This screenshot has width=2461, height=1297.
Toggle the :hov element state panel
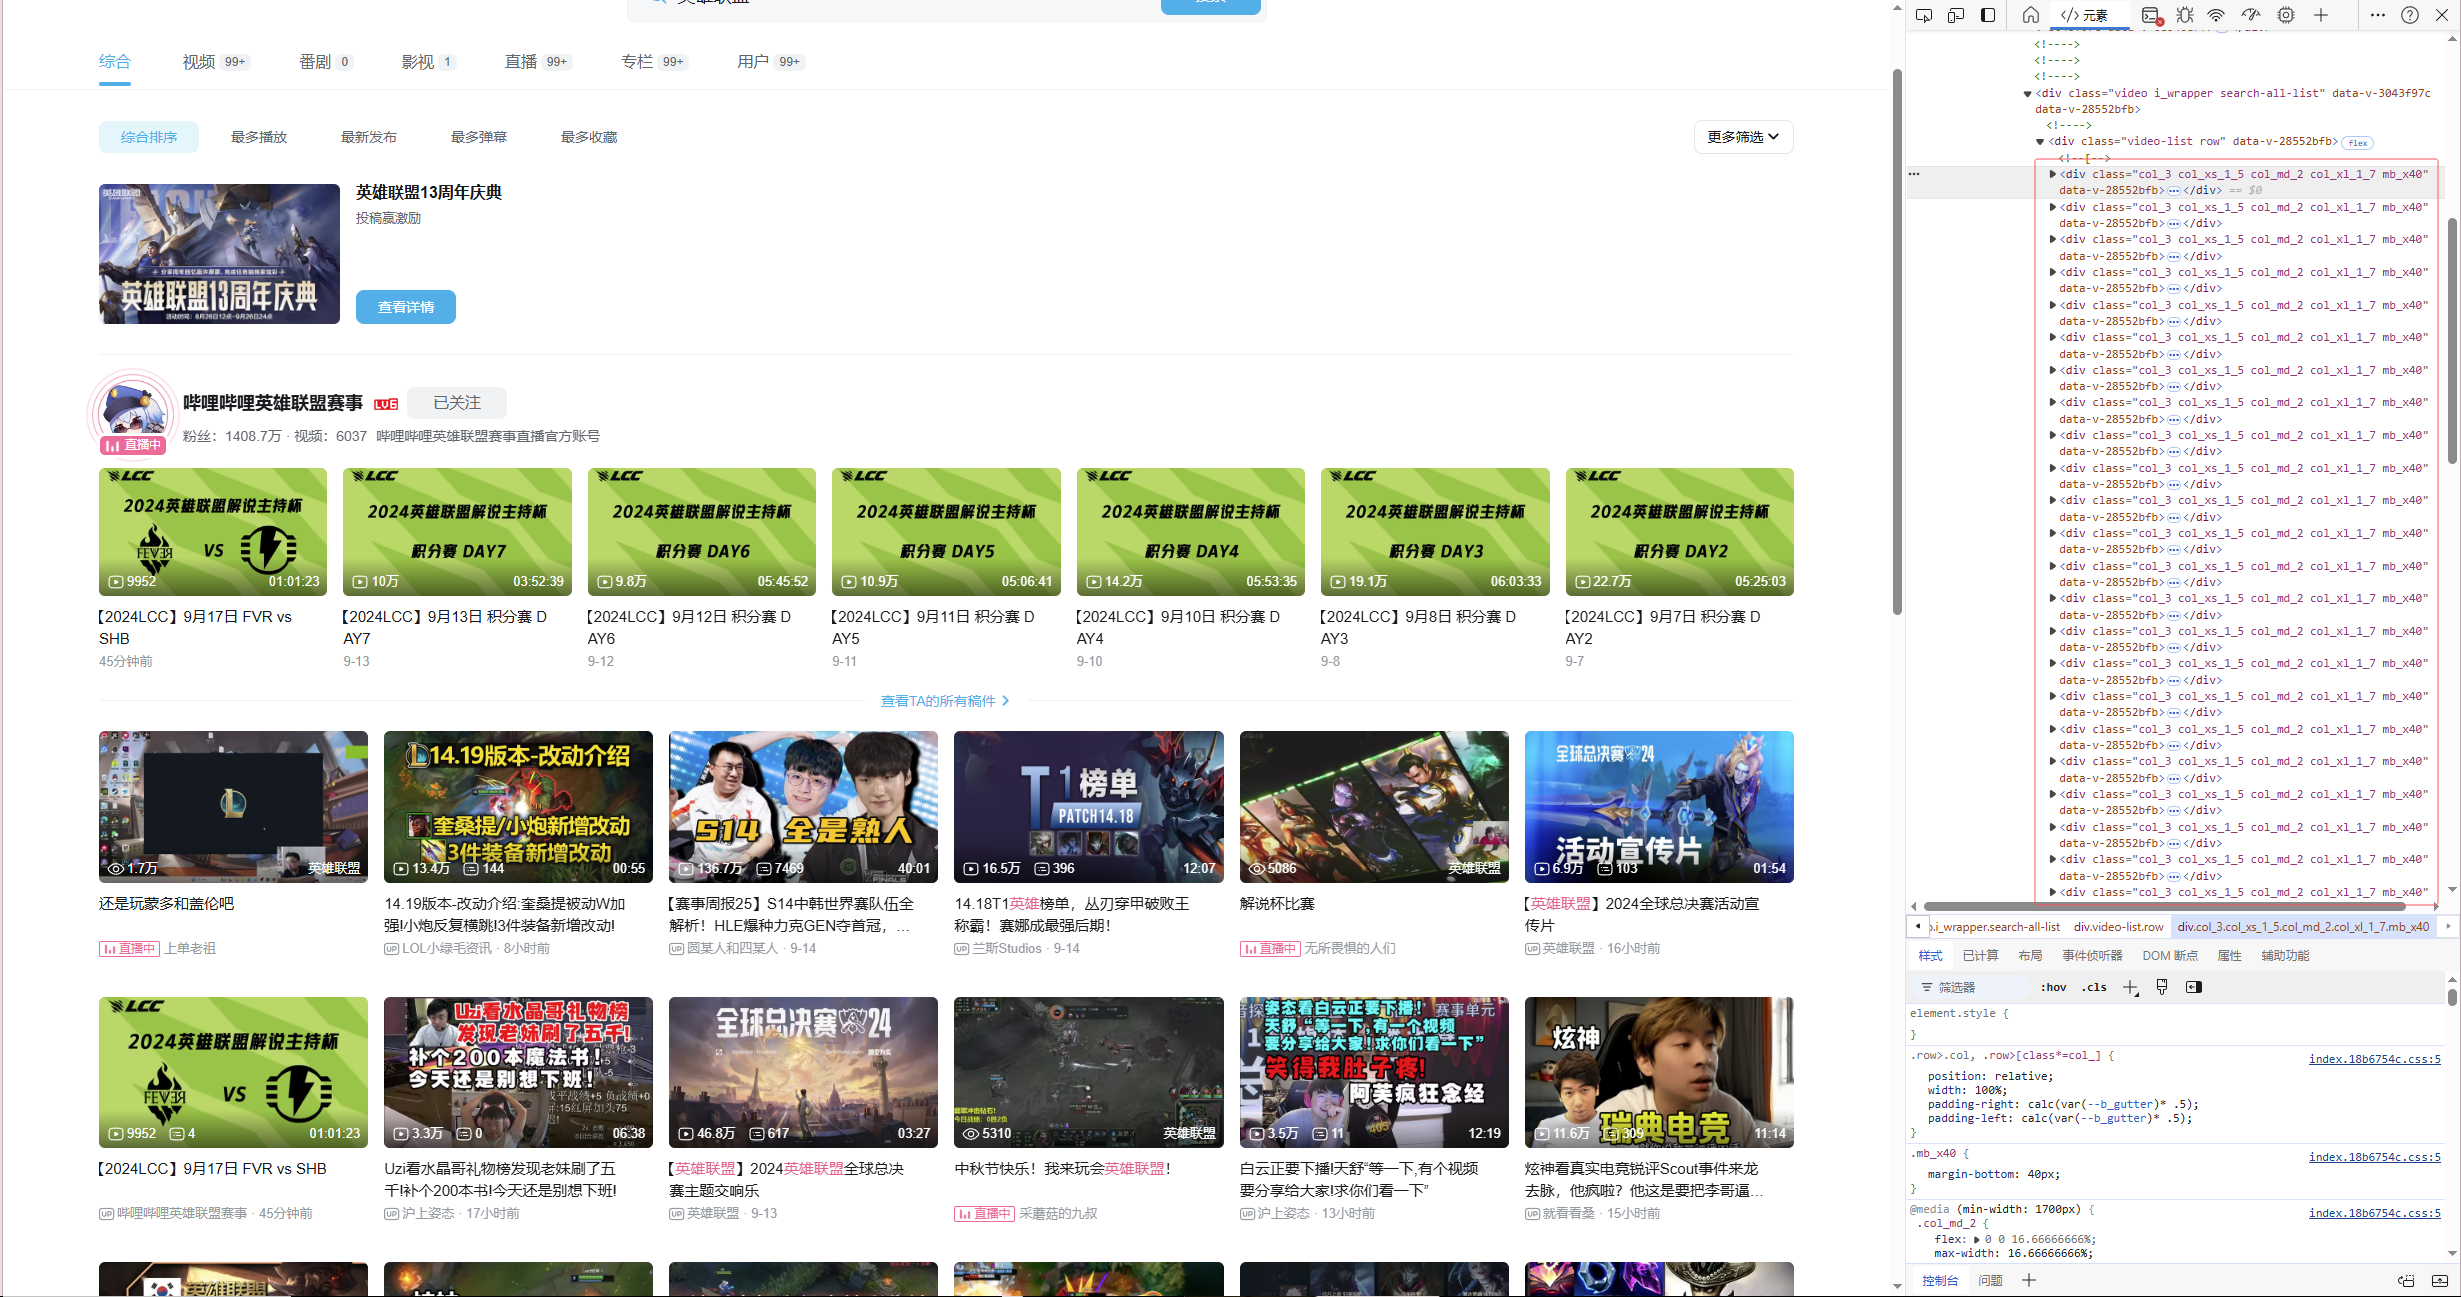point(2053,987)
